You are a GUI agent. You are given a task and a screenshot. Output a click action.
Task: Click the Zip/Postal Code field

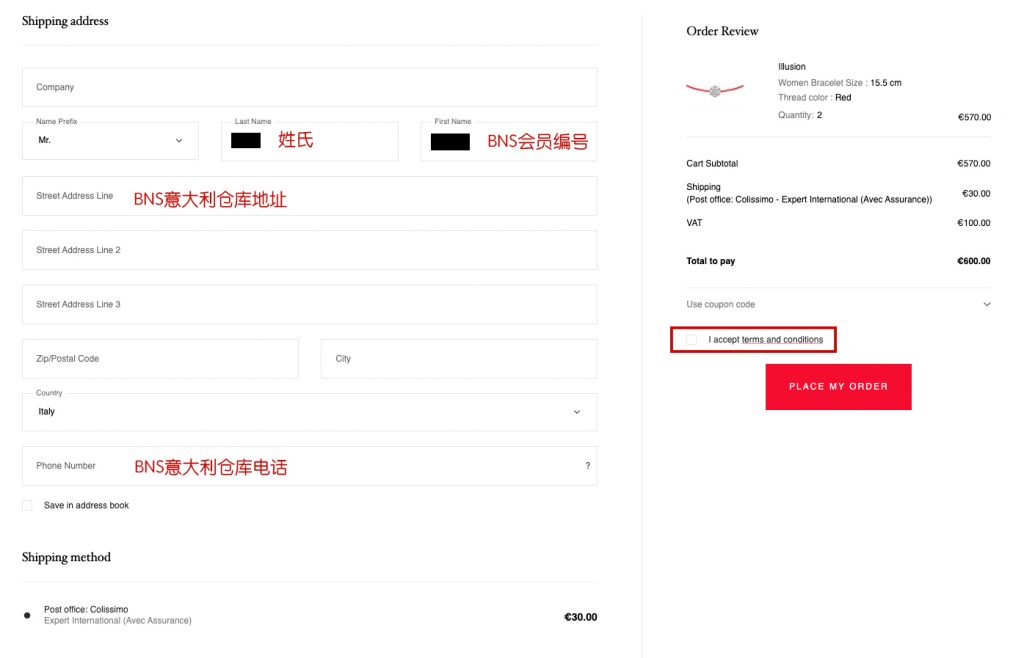160,358
